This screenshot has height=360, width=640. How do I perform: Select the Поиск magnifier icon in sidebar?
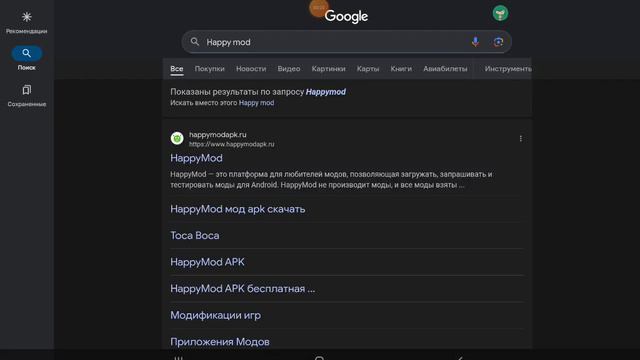tap(27, 53)
